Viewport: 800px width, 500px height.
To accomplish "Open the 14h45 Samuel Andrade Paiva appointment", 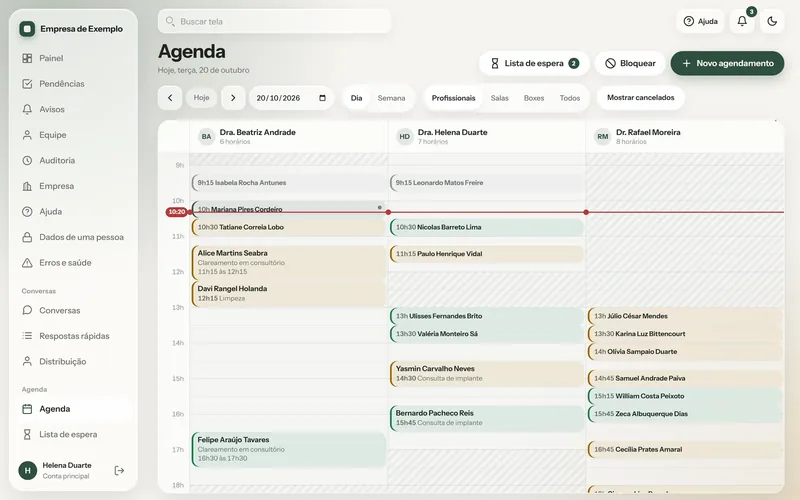I will 685,378.
